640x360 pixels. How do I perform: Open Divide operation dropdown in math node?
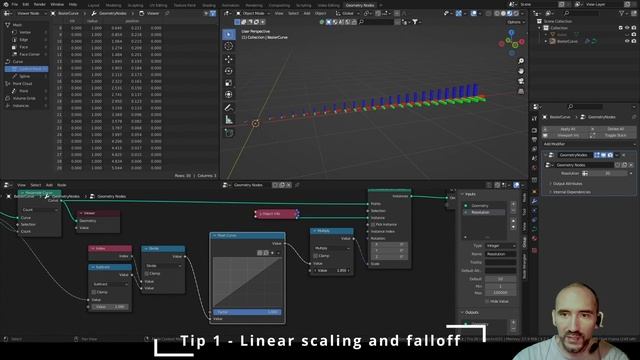coord(163,266)
